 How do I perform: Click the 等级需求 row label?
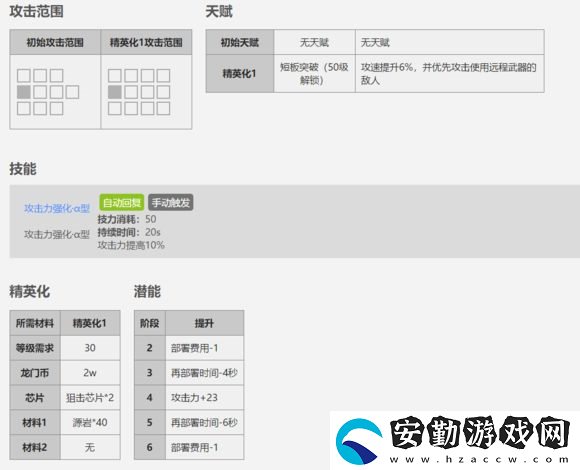[x=35, y=348]
